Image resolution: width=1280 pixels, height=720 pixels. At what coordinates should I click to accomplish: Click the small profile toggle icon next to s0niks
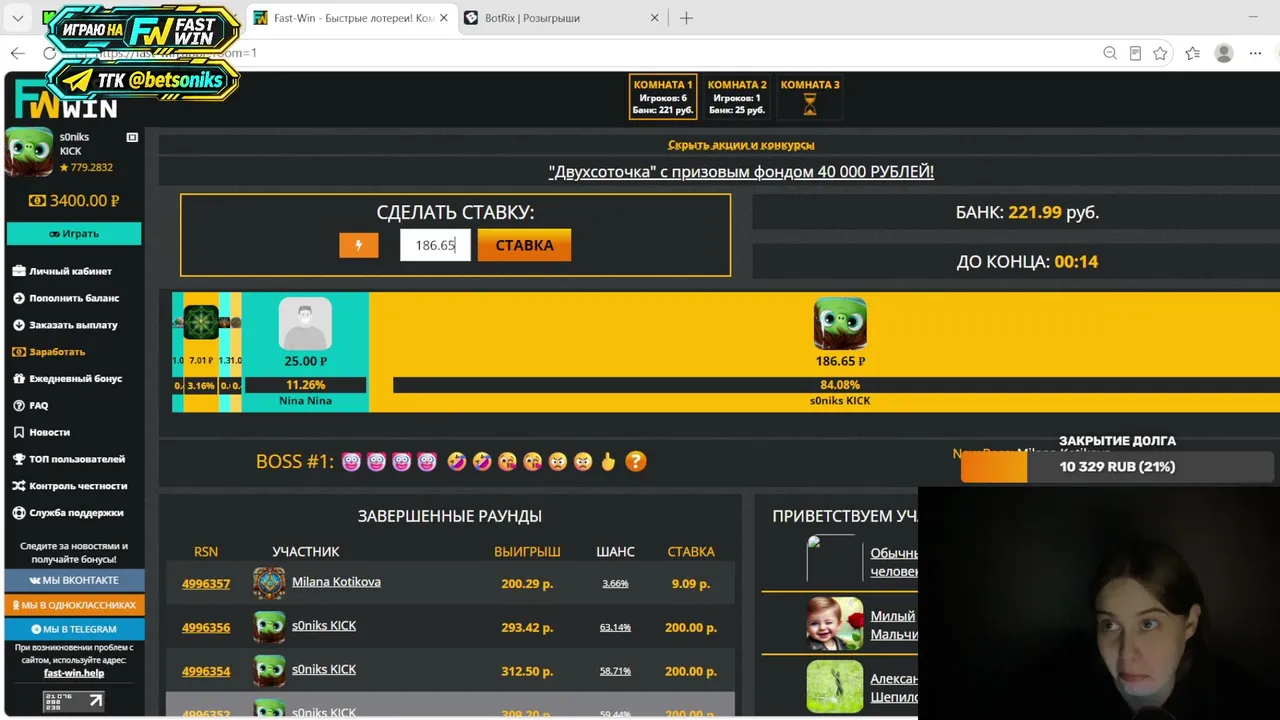coord(132,137)
